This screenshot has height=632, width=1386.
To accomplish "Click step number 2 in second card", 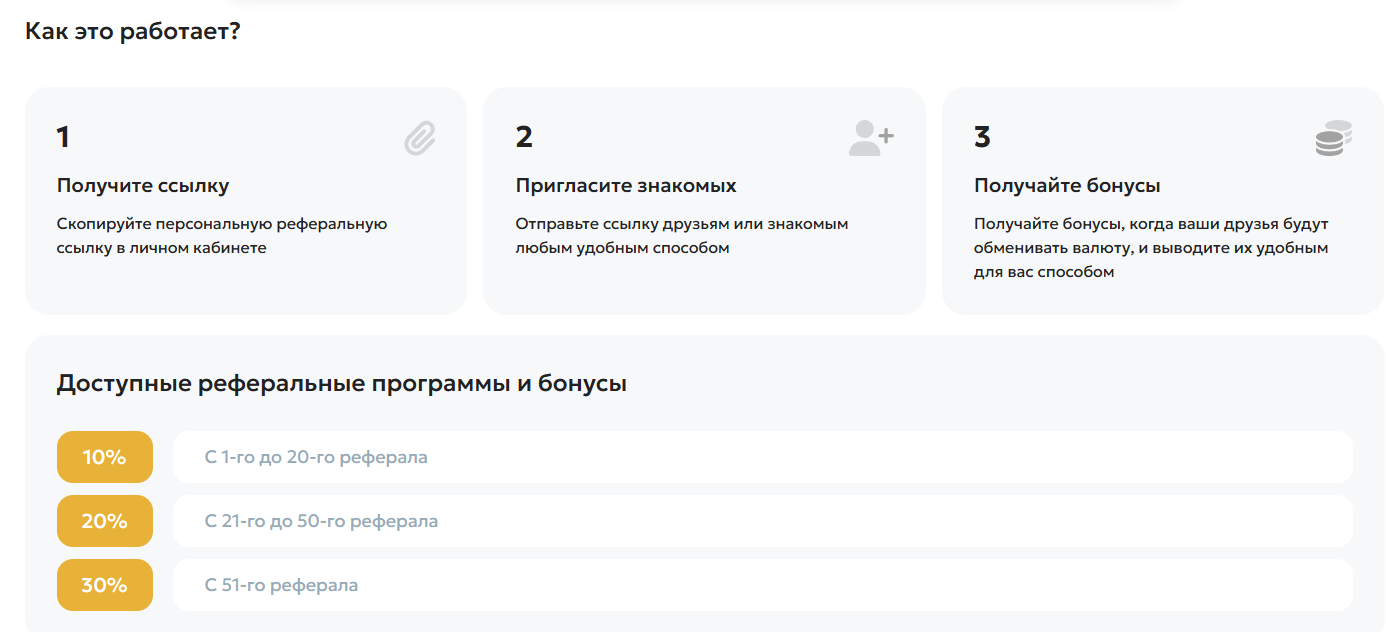I will [524, 137].
